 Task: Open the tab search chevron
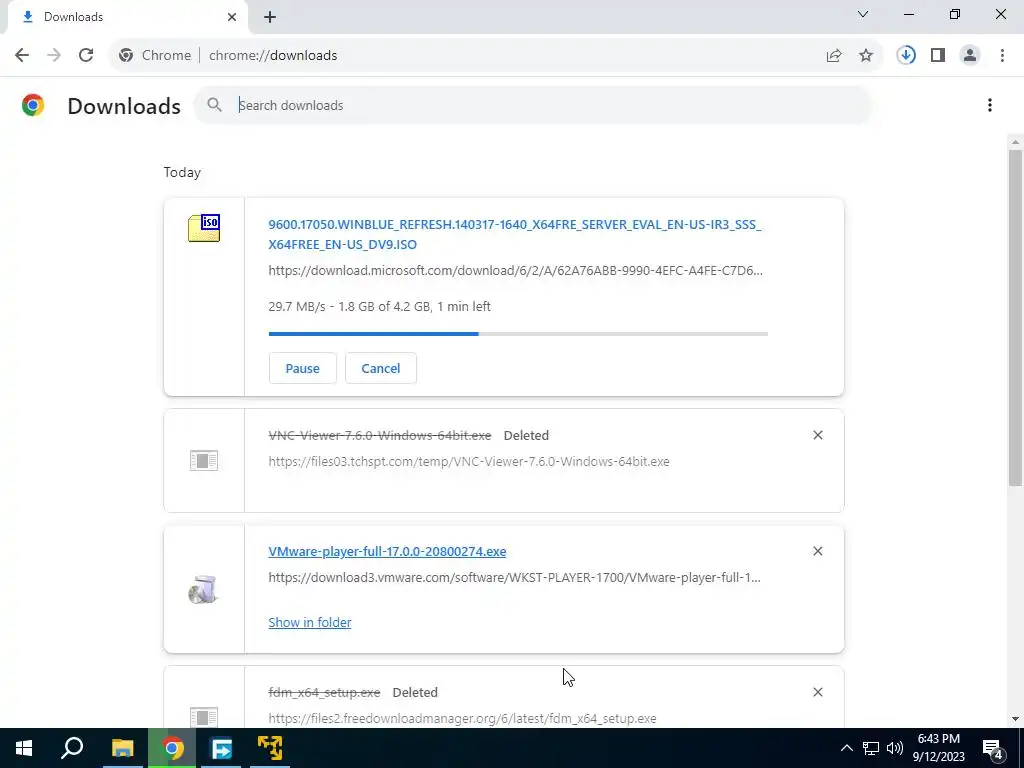pos(863,14)
